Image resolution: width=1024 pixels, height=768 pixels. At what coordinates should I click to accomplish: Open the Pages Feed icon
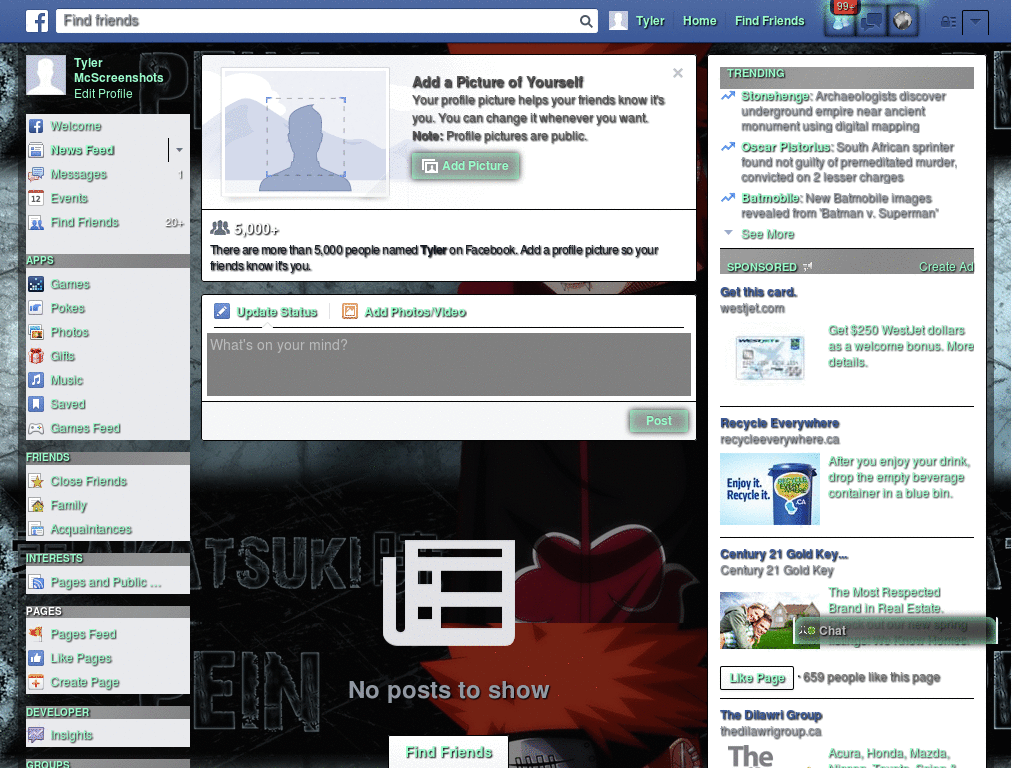coord(36,634)
